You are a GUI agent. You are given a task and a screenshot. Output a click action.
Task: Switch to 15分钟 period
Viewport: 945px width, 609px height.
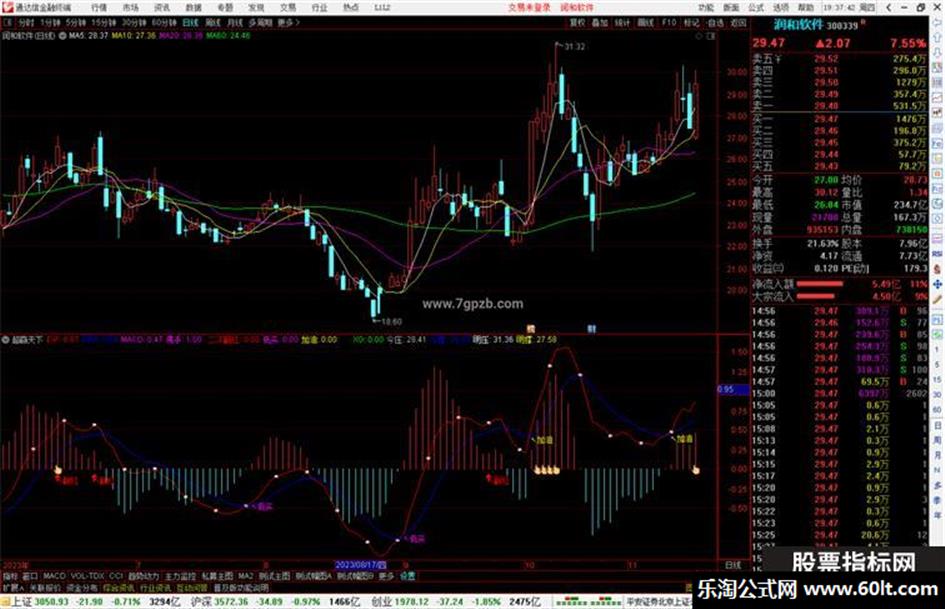coord(104,22)
